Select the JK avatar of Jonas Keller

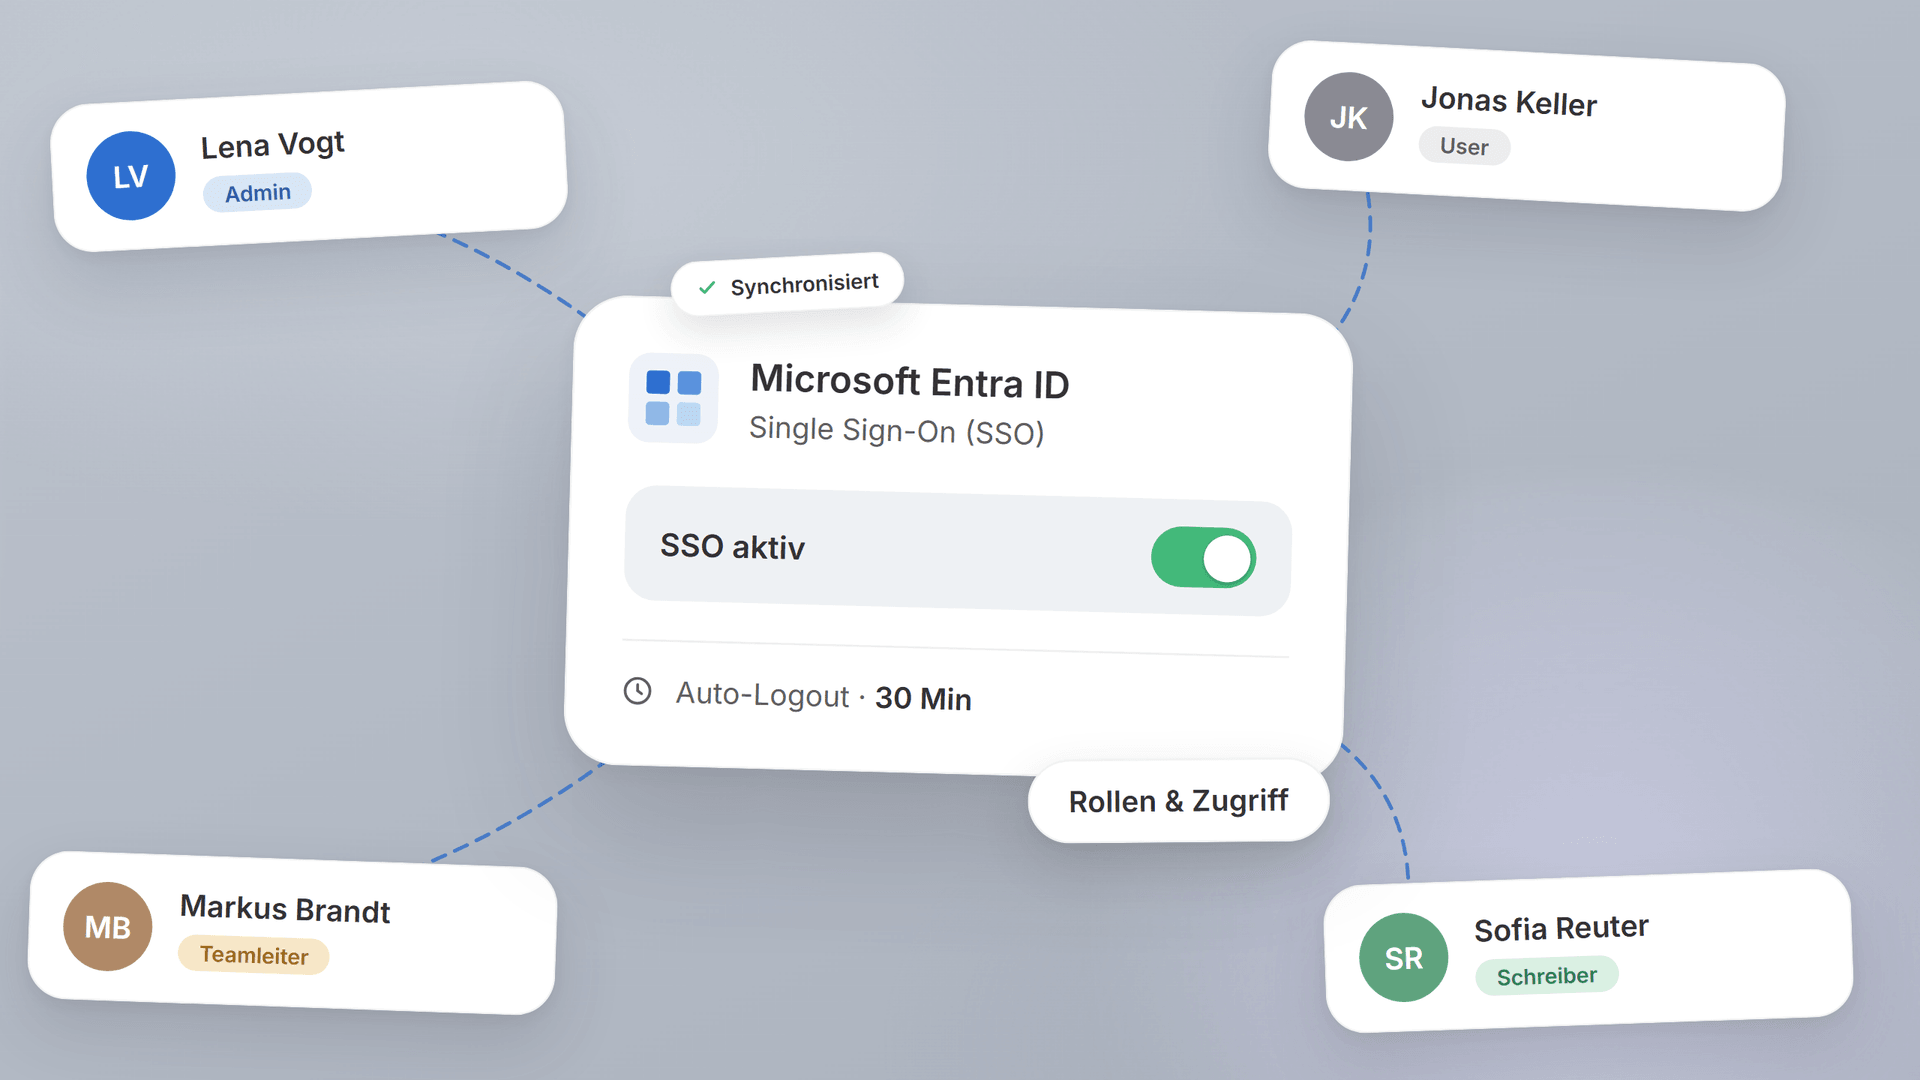pos(1348,117)
